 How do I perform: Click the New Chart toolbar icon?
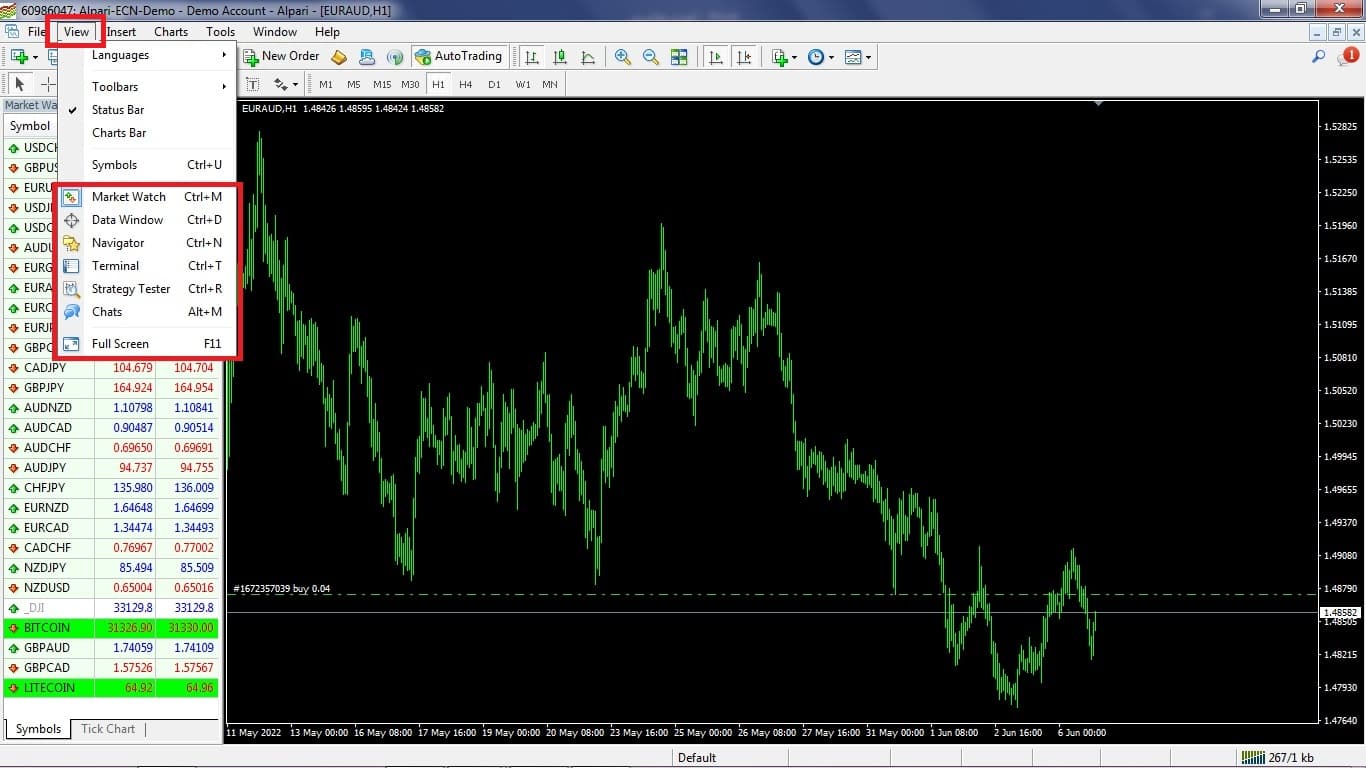click(19, 57)
